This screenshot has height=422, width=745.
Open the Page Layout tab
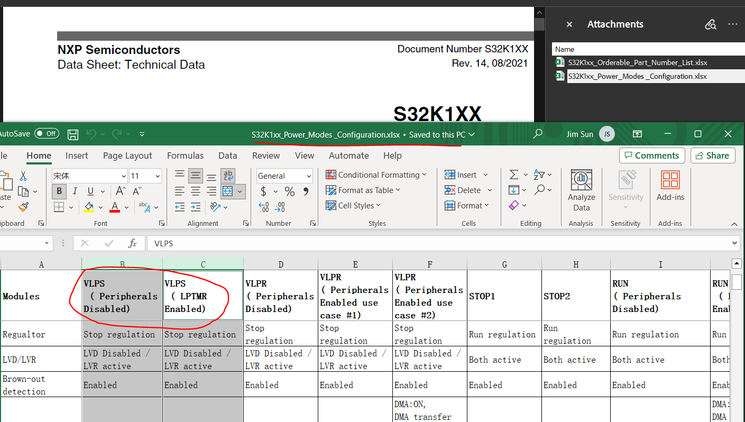click(127, 155)
